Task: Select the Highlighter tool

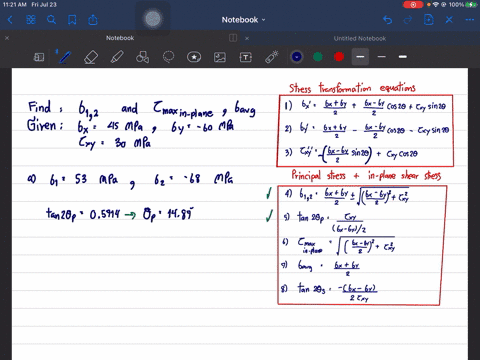Action: [x=117, y=57]
